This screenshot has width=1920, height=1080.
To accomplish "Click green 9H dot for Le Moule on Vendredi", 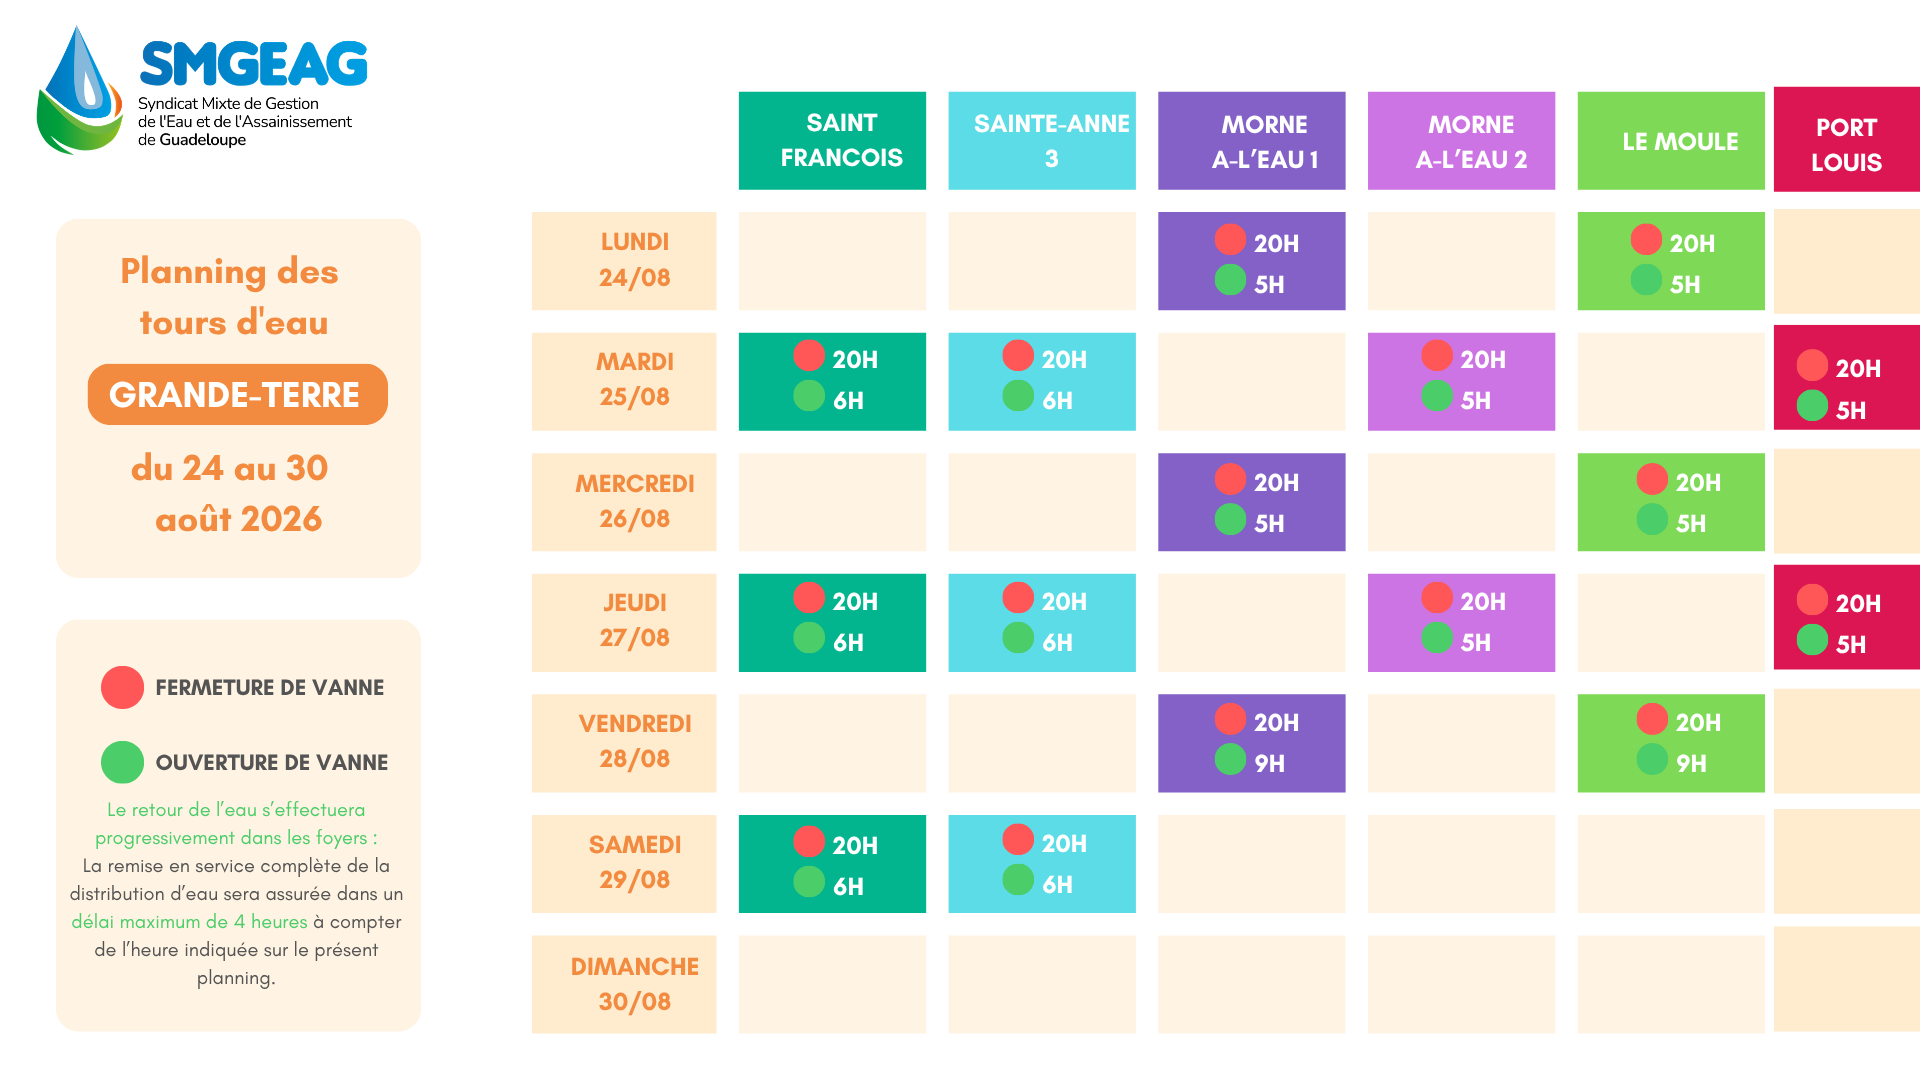I will [x=1652, y=759].
